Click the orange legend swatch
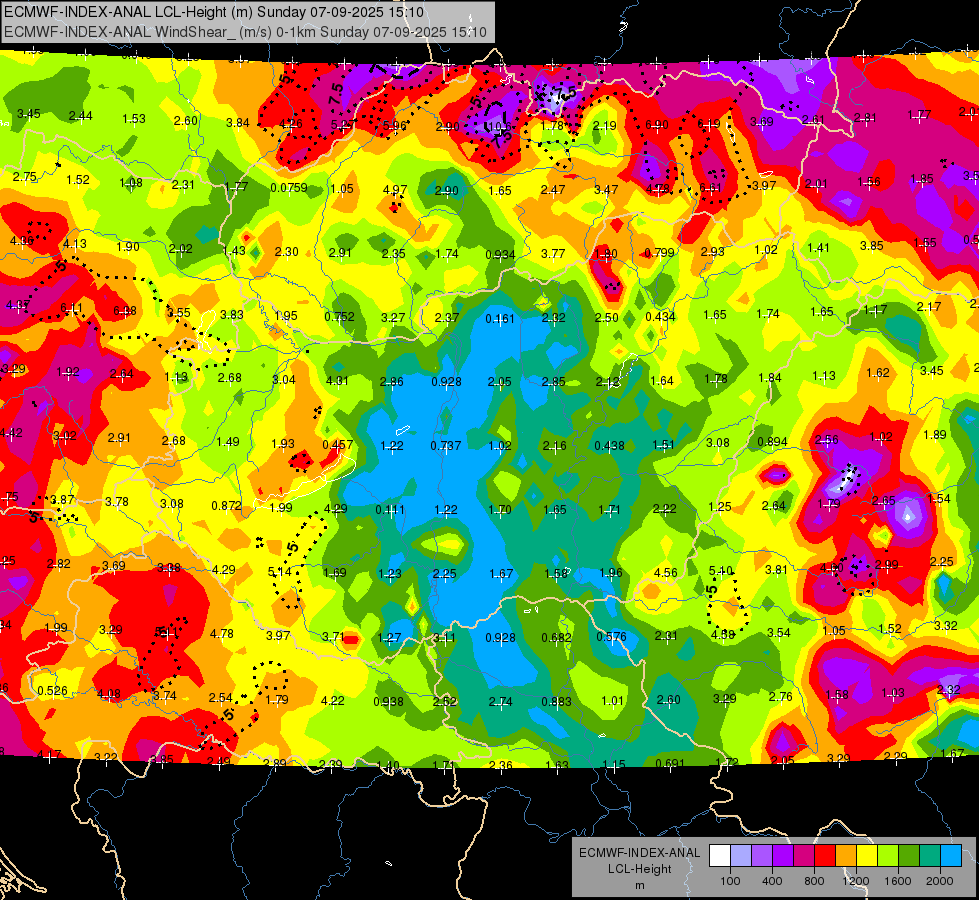The image size is (979, 900). tap(846, 855)
